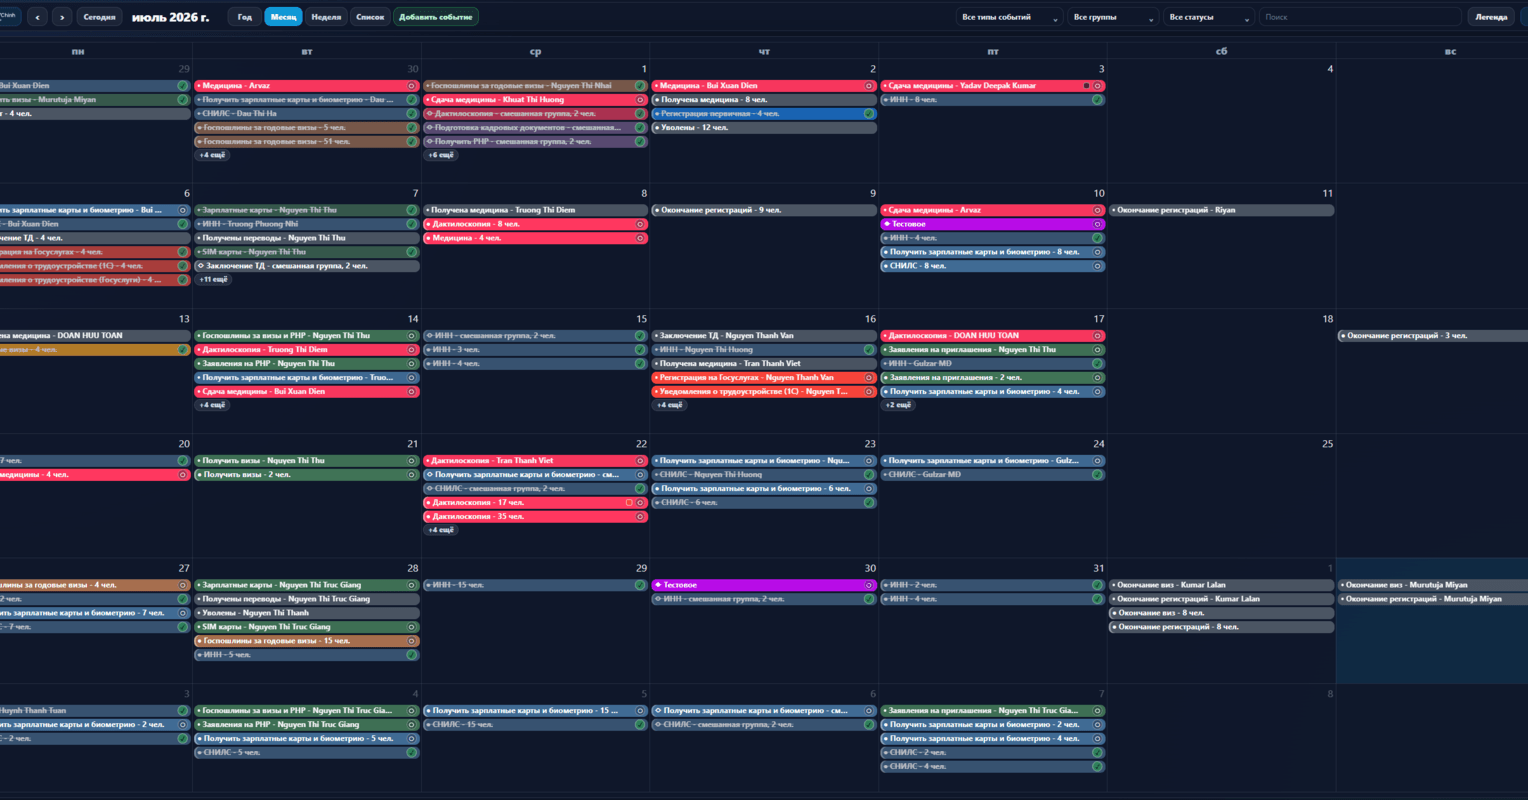Focus the Поиск search field

coord(1360,17)
